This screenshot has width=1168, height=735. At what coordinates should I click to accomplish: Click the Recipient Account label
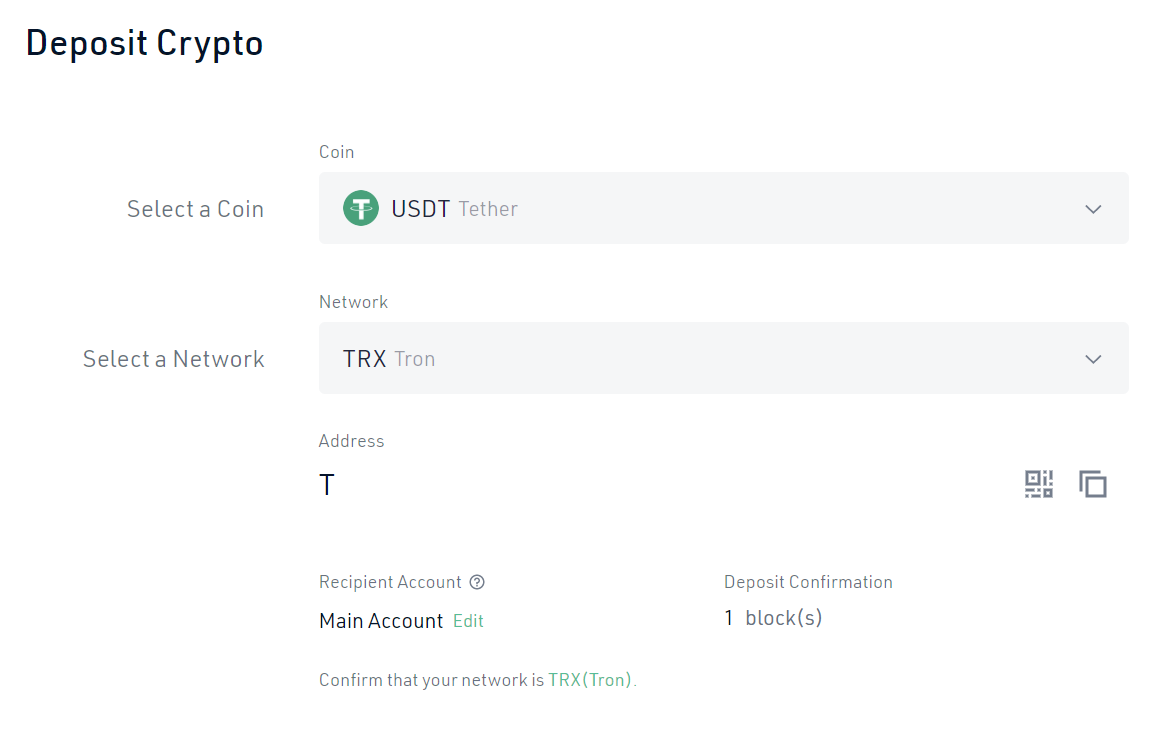click(x=390, y=582)
